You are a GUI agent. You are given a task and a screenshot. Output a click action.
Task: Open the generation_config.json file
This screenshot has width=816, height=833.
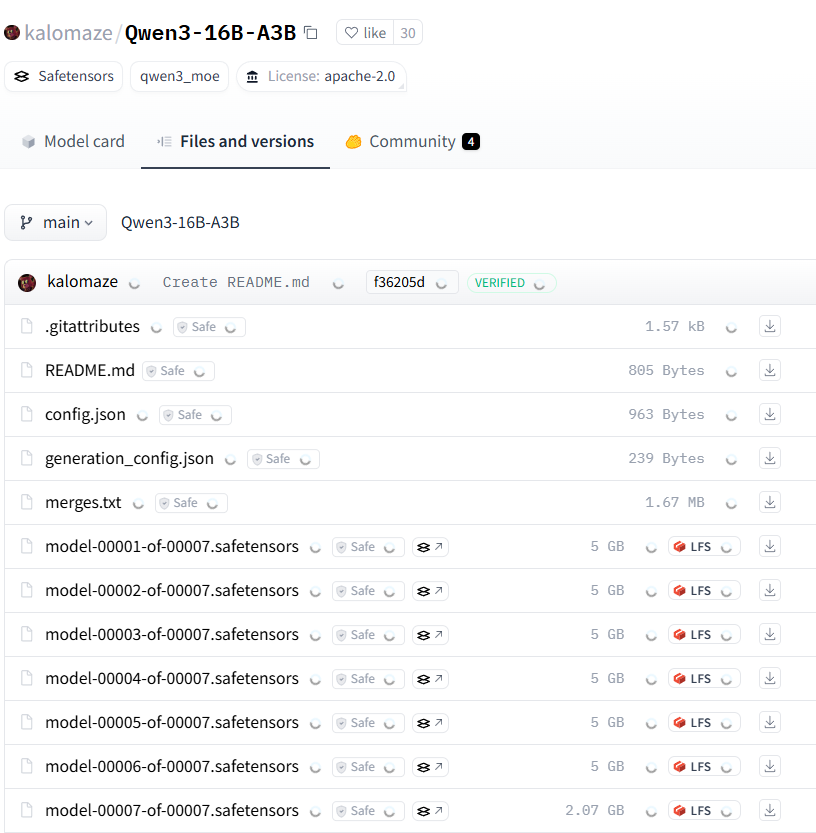pos(129,458)
